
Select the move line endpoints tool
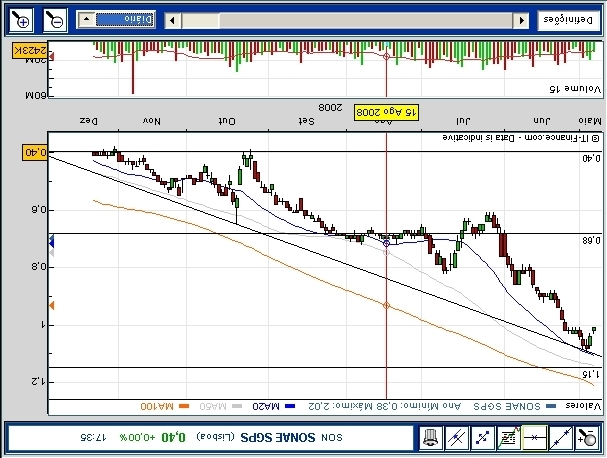coord(483,438)
